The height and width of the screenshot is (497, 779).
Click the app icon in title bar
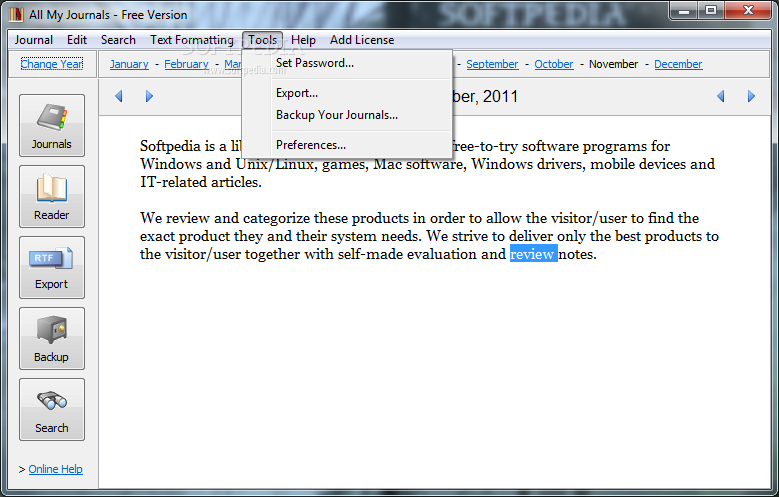tap(16, 14)
